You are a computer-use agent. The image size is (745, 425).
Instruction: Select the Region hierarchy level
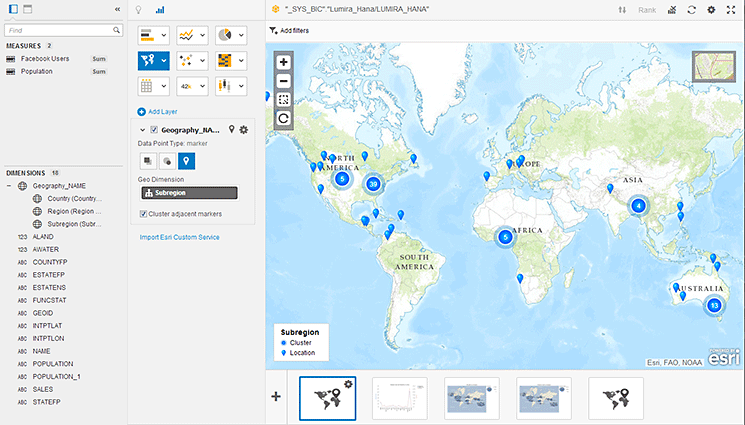coord(74,211)
